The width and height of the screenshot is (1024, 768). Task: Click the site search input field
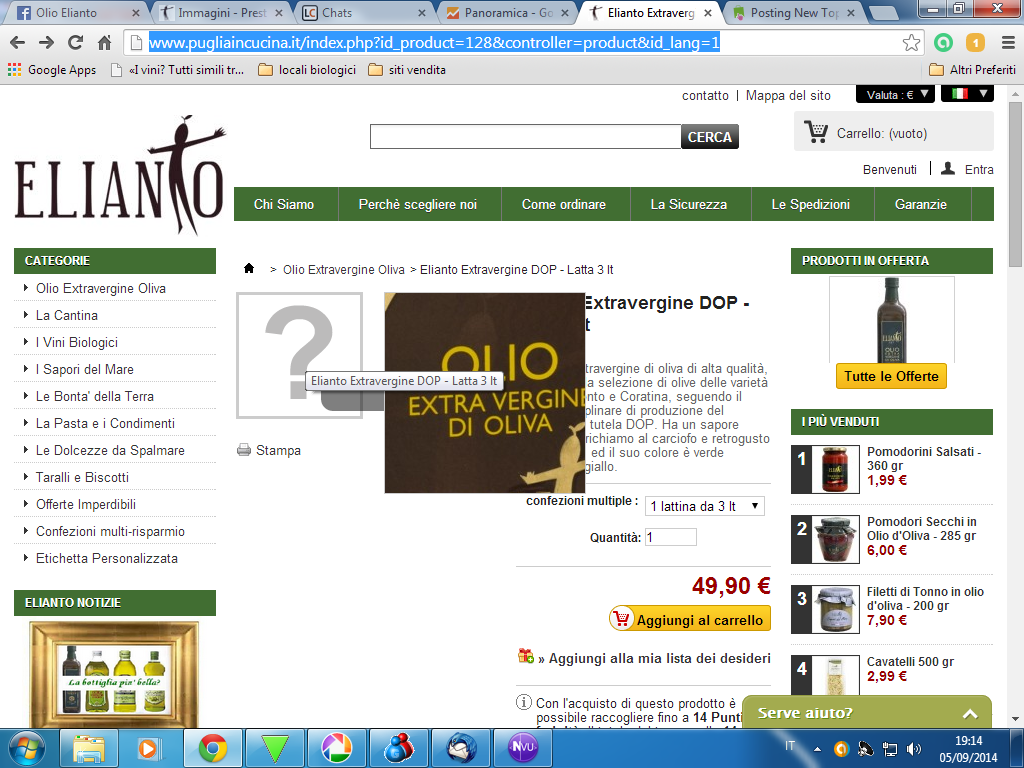click(x=526, y=136)
